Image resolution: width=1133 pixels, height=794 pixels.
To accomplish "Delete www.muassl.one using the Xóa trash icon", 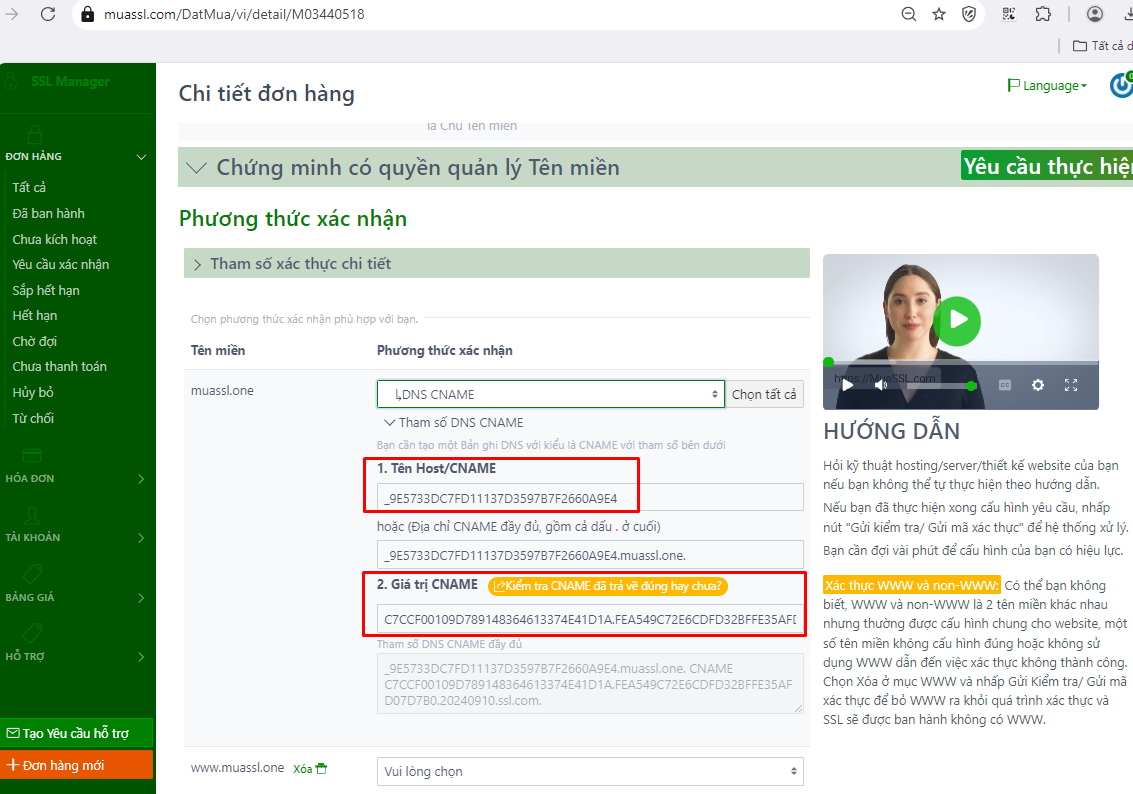I will [x=321, y=769].
